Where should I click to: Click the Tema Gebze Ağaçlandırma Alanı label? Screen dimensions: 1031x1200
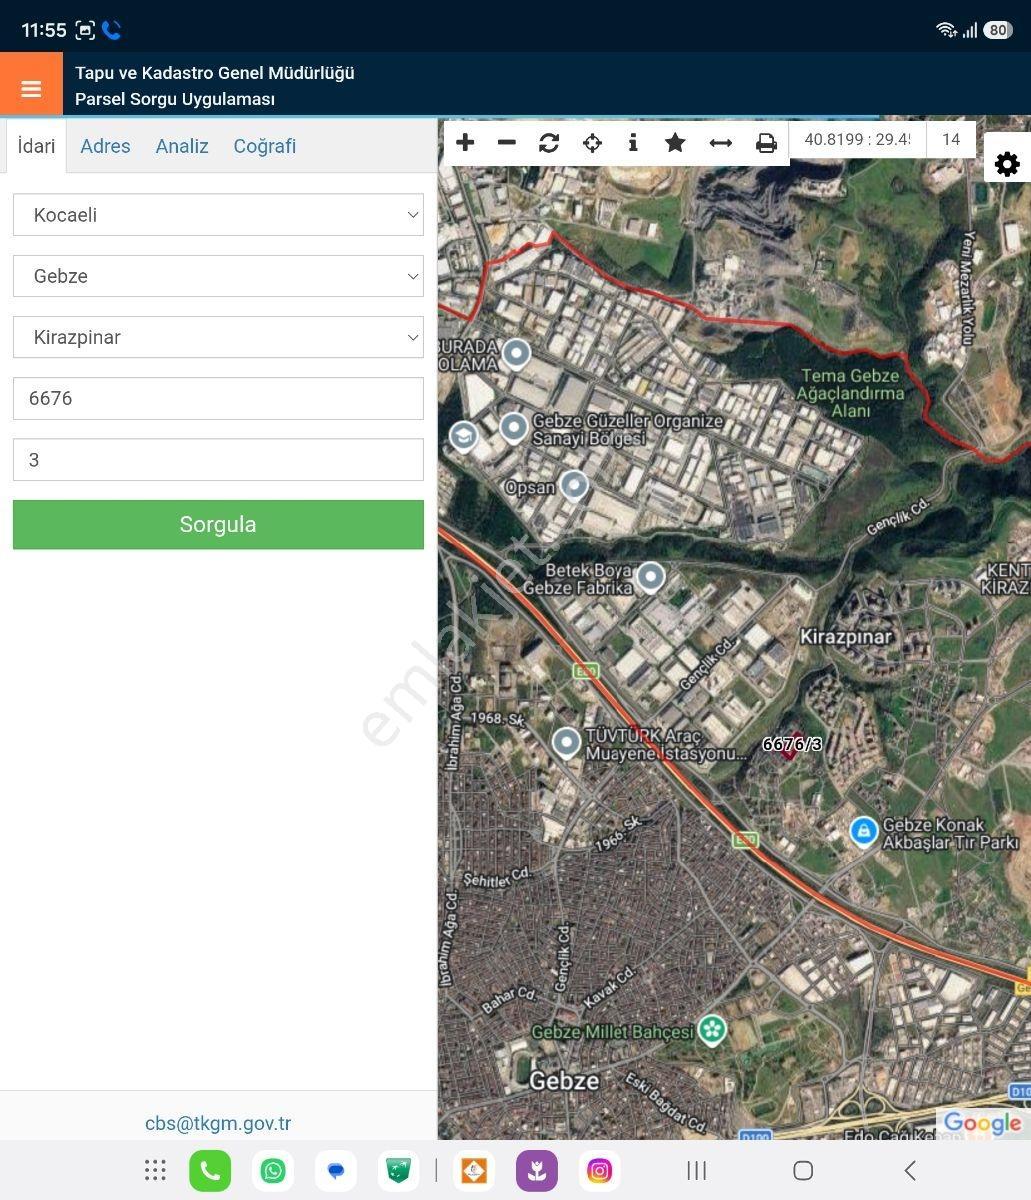[x=850, y=393]
